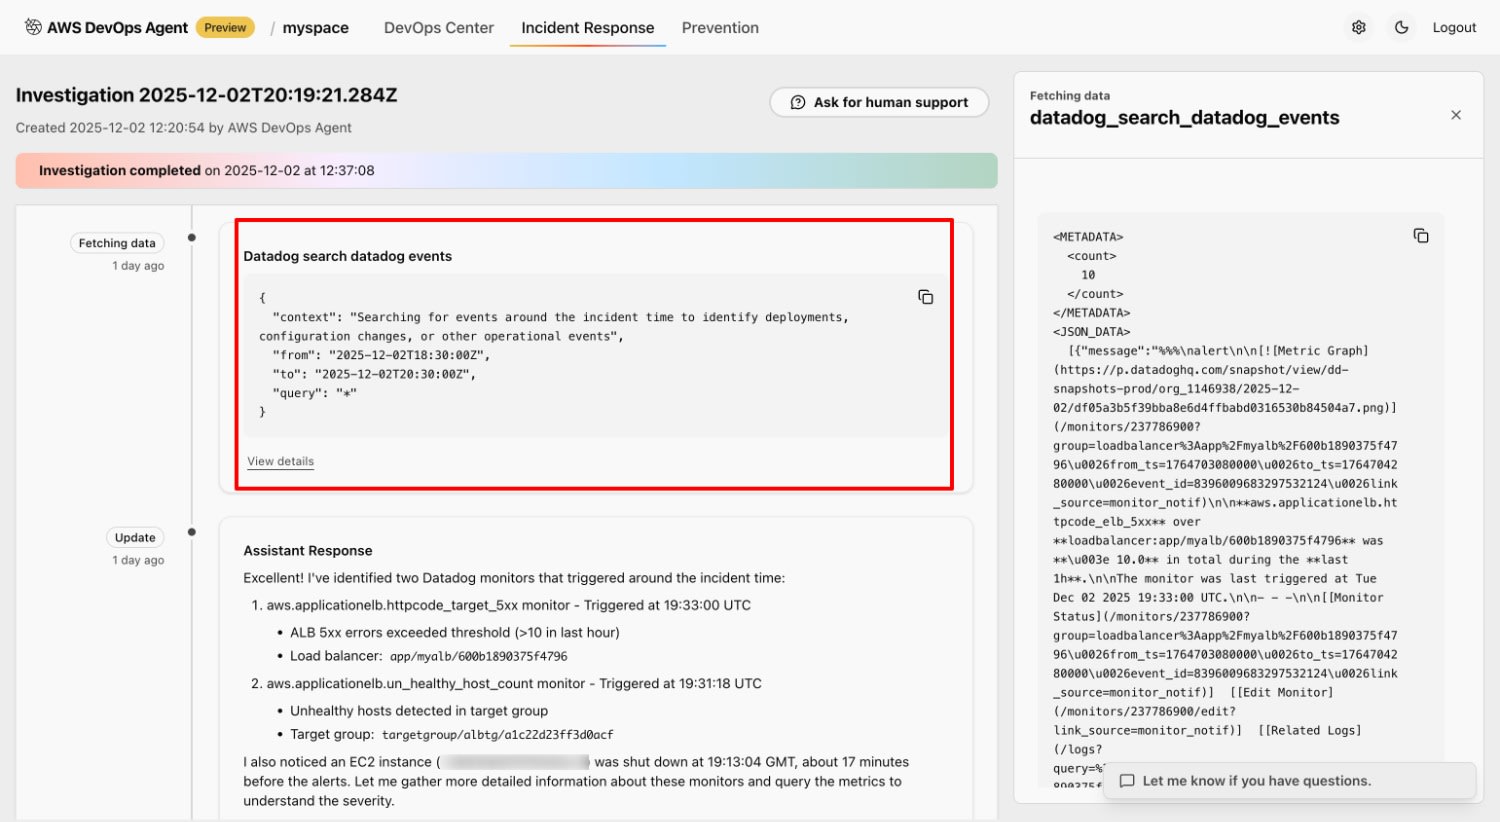
Task: Click the myspace breadcrumb
Action: coord(316,28)
